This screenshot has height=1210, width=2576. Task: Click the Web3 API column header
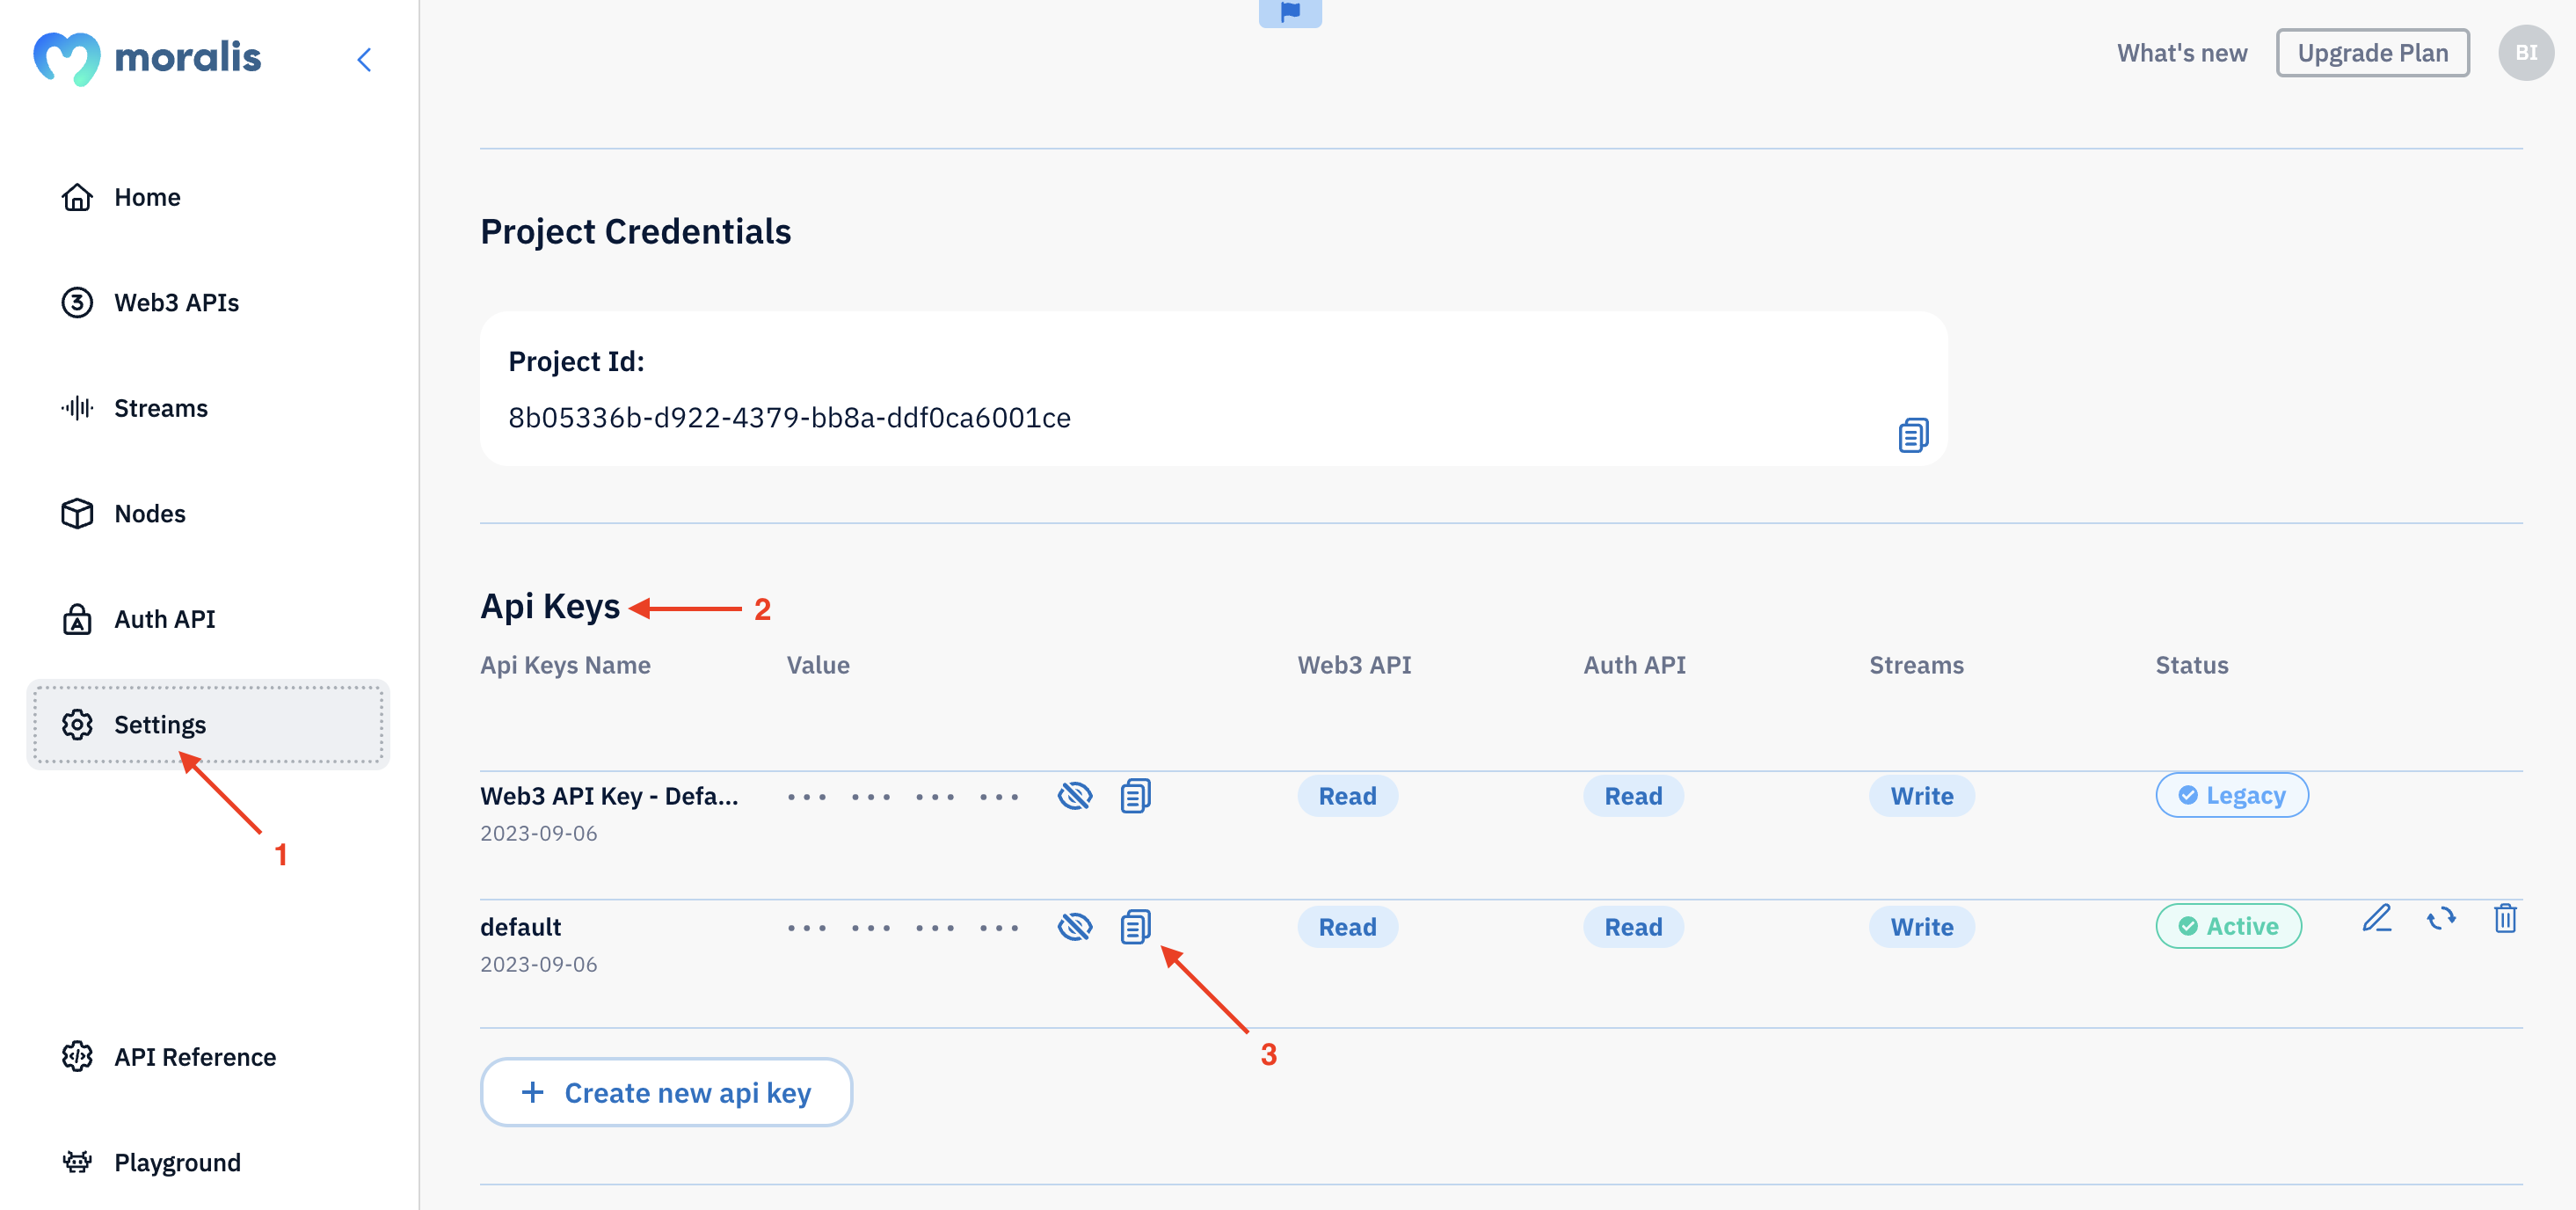[x=1354, y=665]
